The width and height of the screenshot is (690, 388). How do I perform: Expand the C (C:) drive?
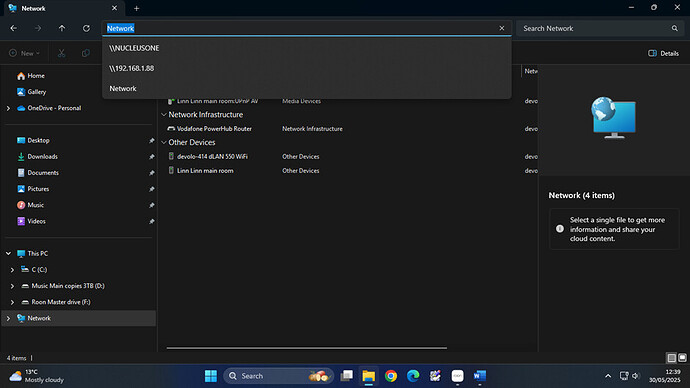point(12,270)
